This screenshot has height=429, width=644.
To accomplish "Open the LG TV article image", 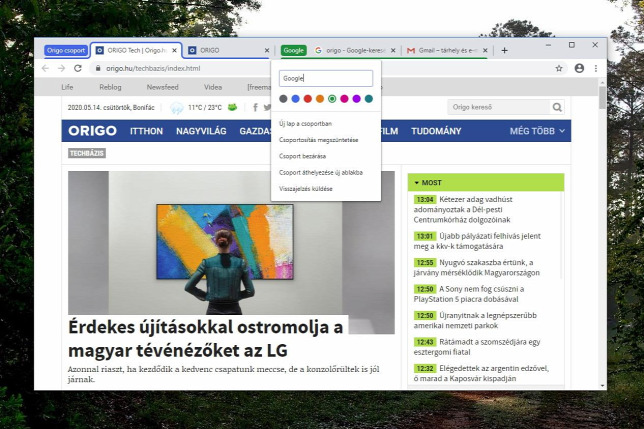I will (x=231, y=243).
